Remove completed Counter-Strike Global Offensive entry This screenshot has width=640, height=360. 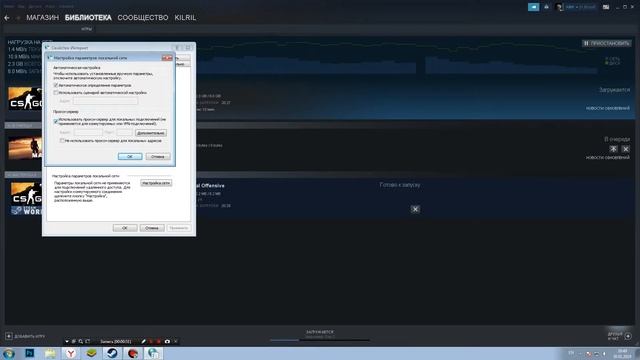point(415,209)
